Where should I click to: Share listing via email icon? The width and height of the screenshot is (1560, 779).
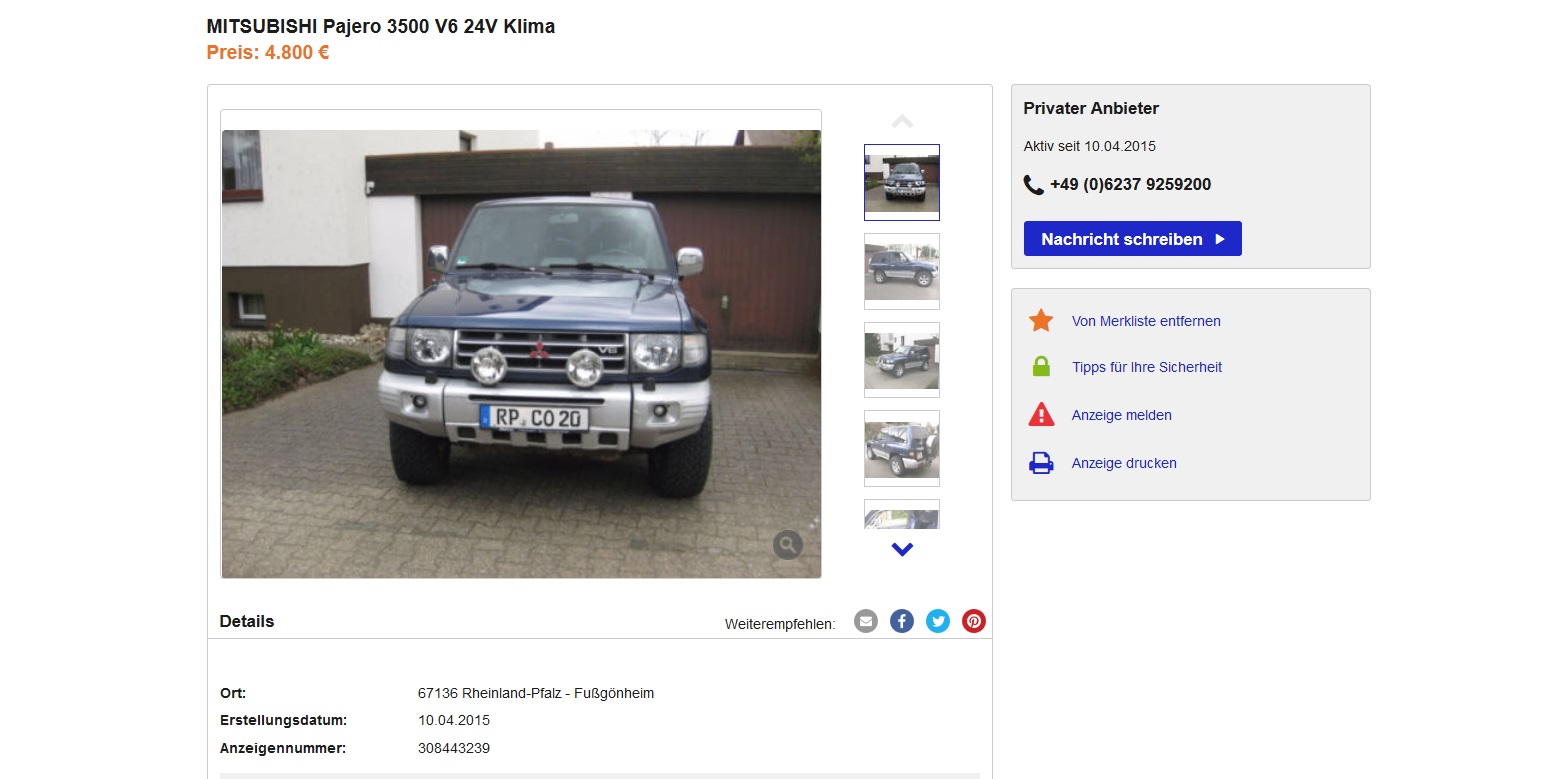pyautogui.click(x=866, y=621)
